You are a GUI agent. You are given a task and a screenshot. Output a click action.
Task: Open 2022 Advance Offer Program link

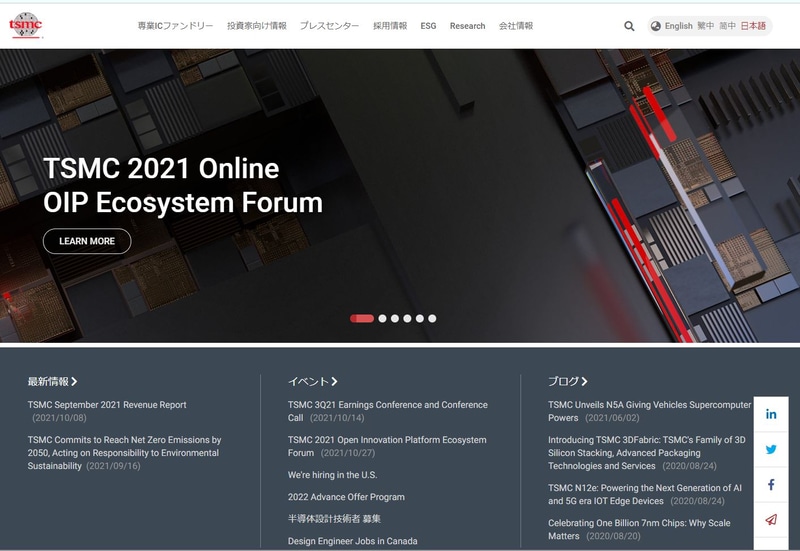[x=346, y=496]
